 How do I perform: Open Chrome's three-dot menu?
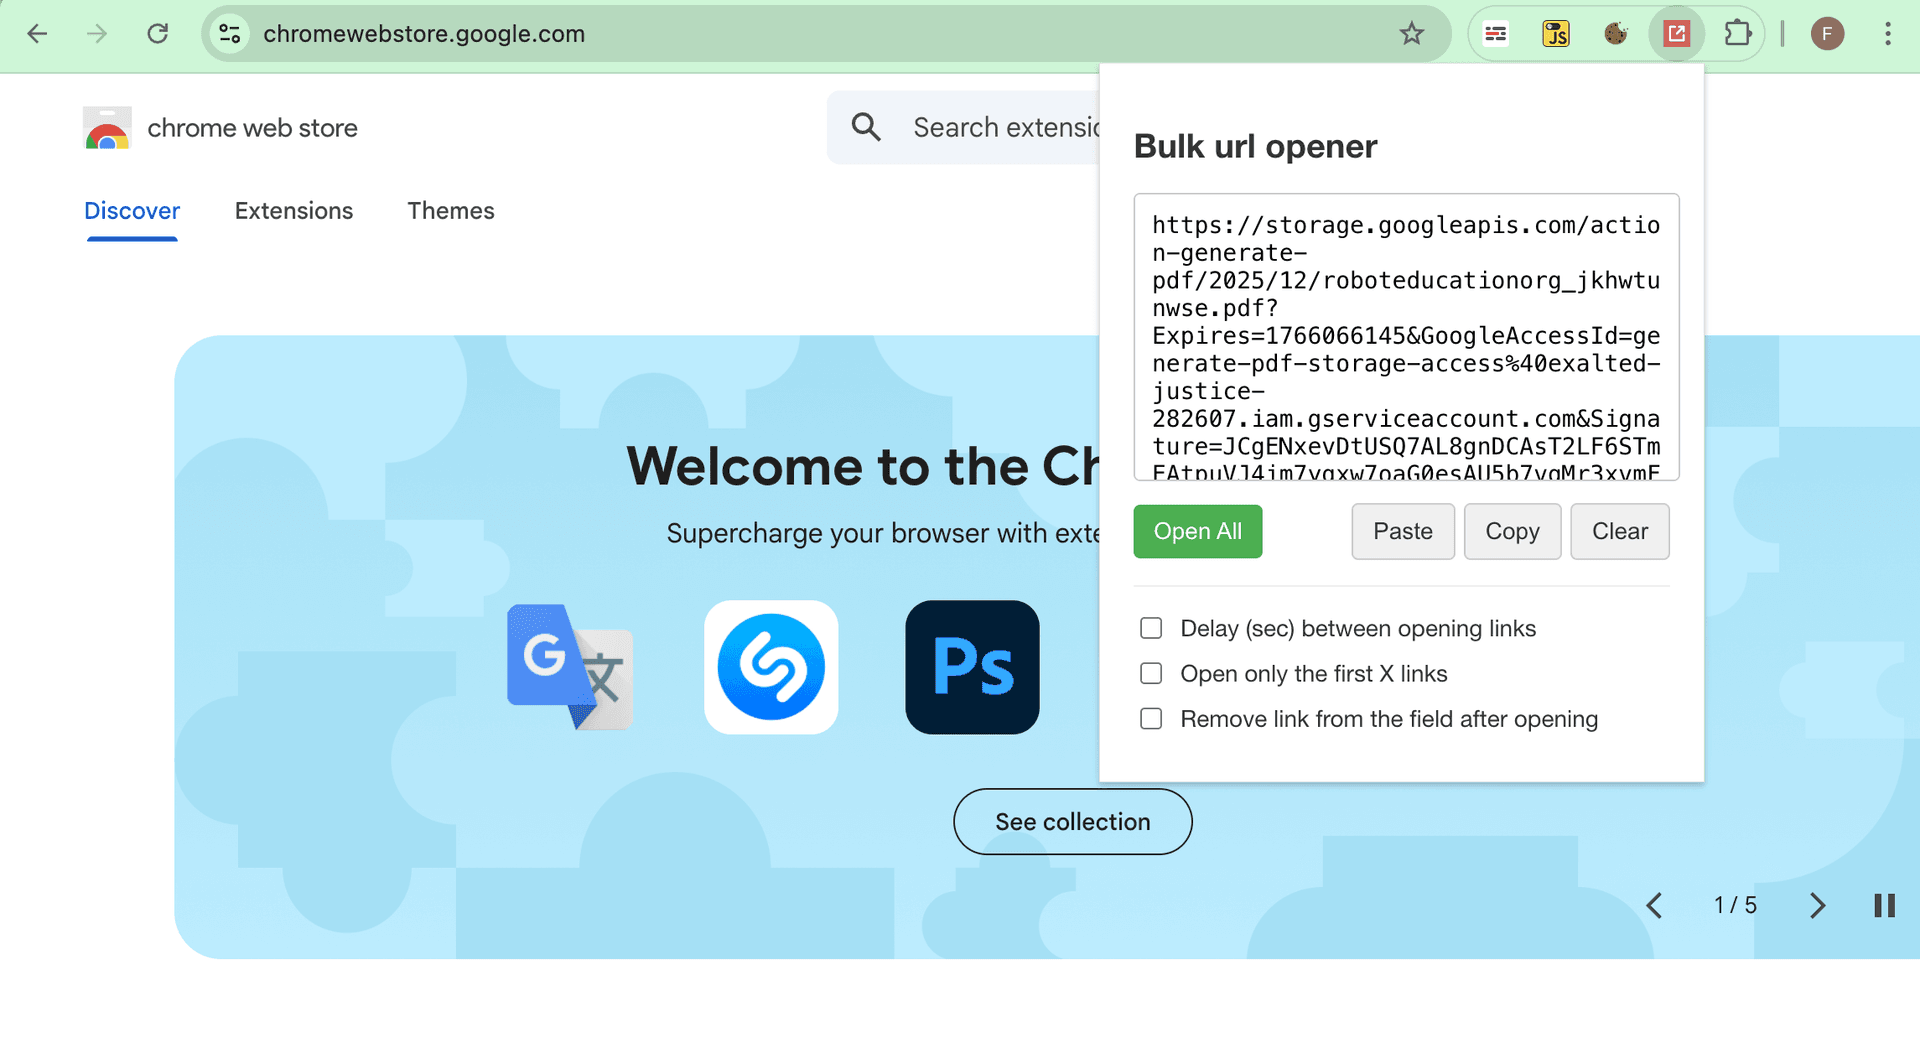pos(1888,33)
